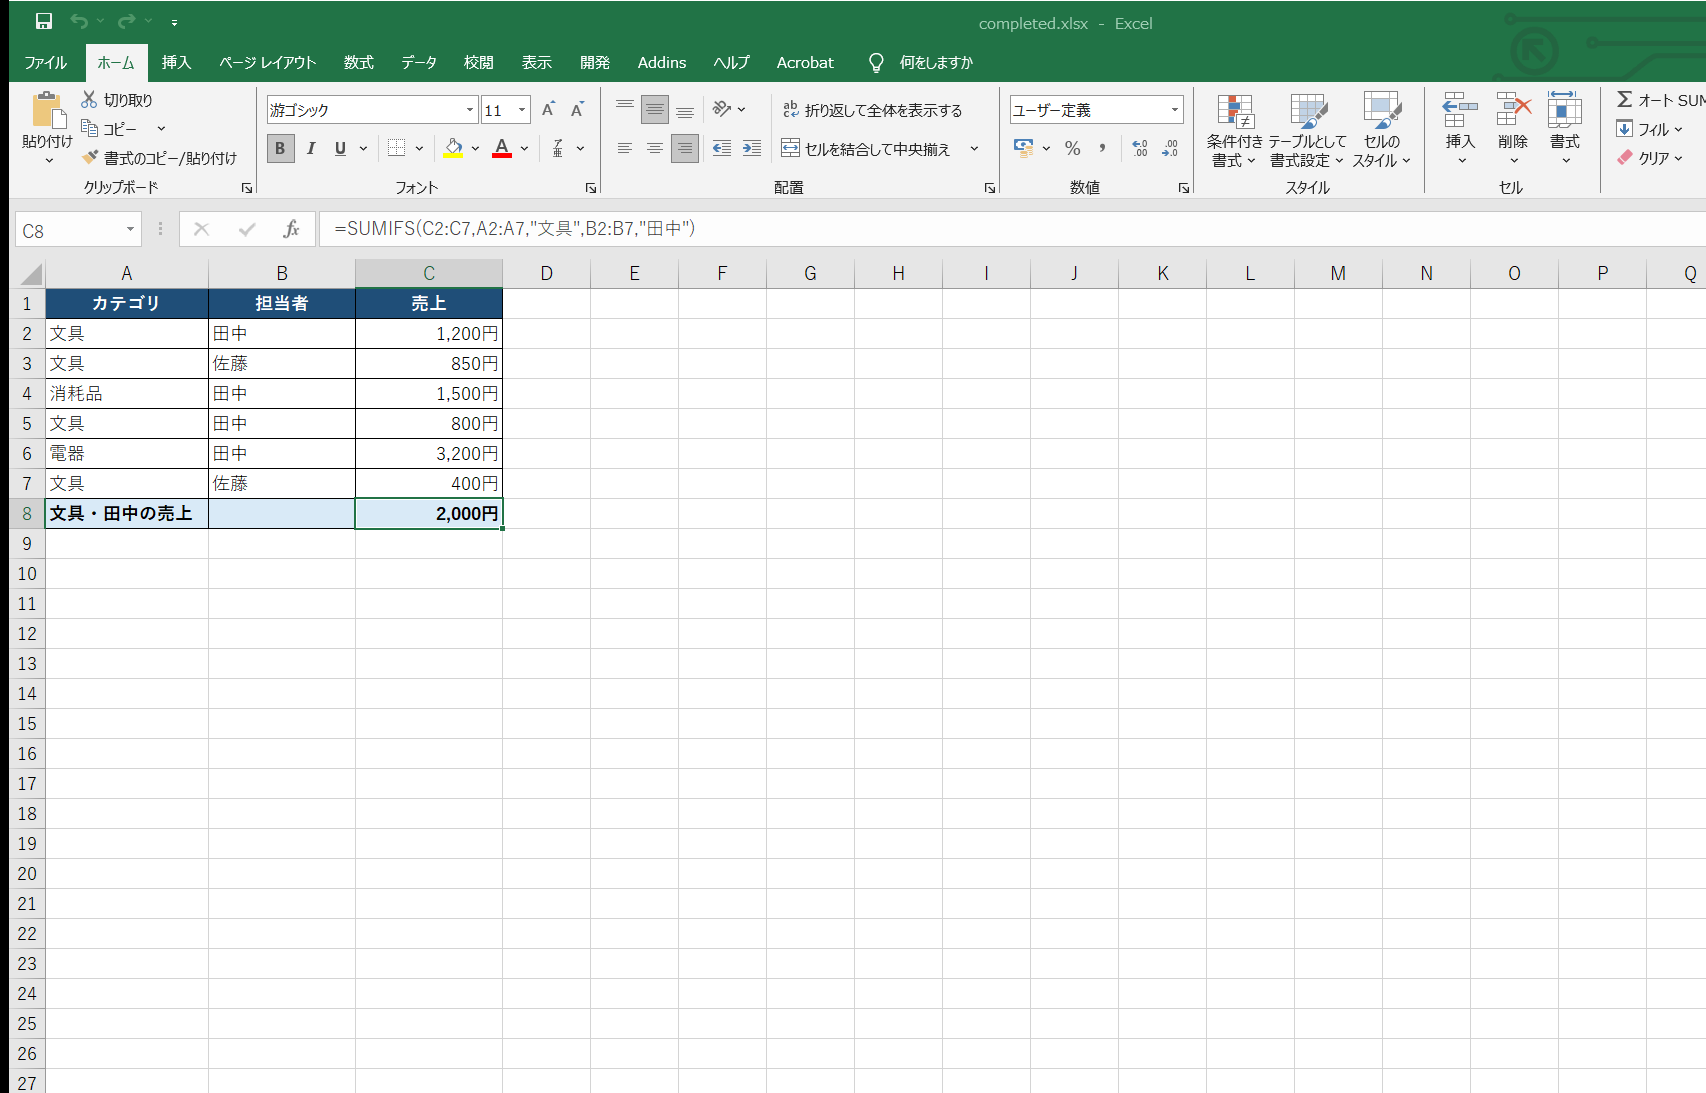Switch to the 数式 tab
Screen dimensions: 1706x1093
click(359, 62)
